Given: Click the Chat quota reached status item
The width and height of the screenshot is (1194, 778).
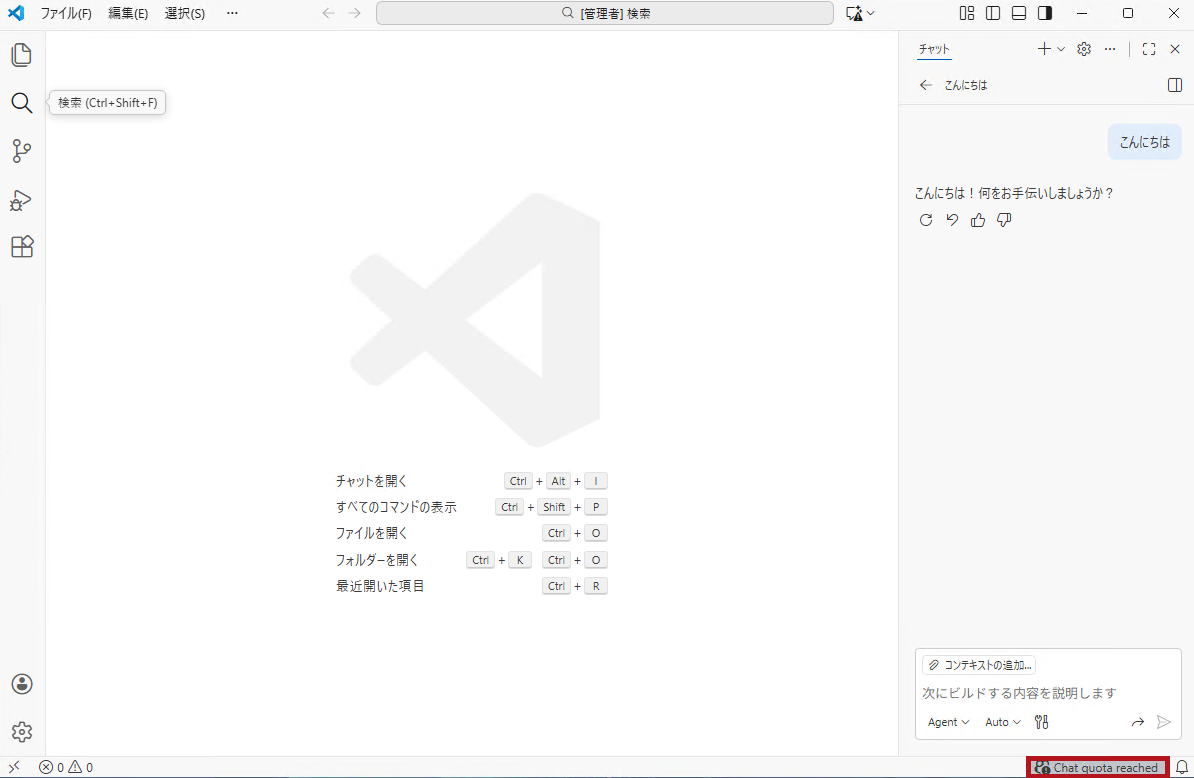Looking at the screenshot, I should 1098,768.
